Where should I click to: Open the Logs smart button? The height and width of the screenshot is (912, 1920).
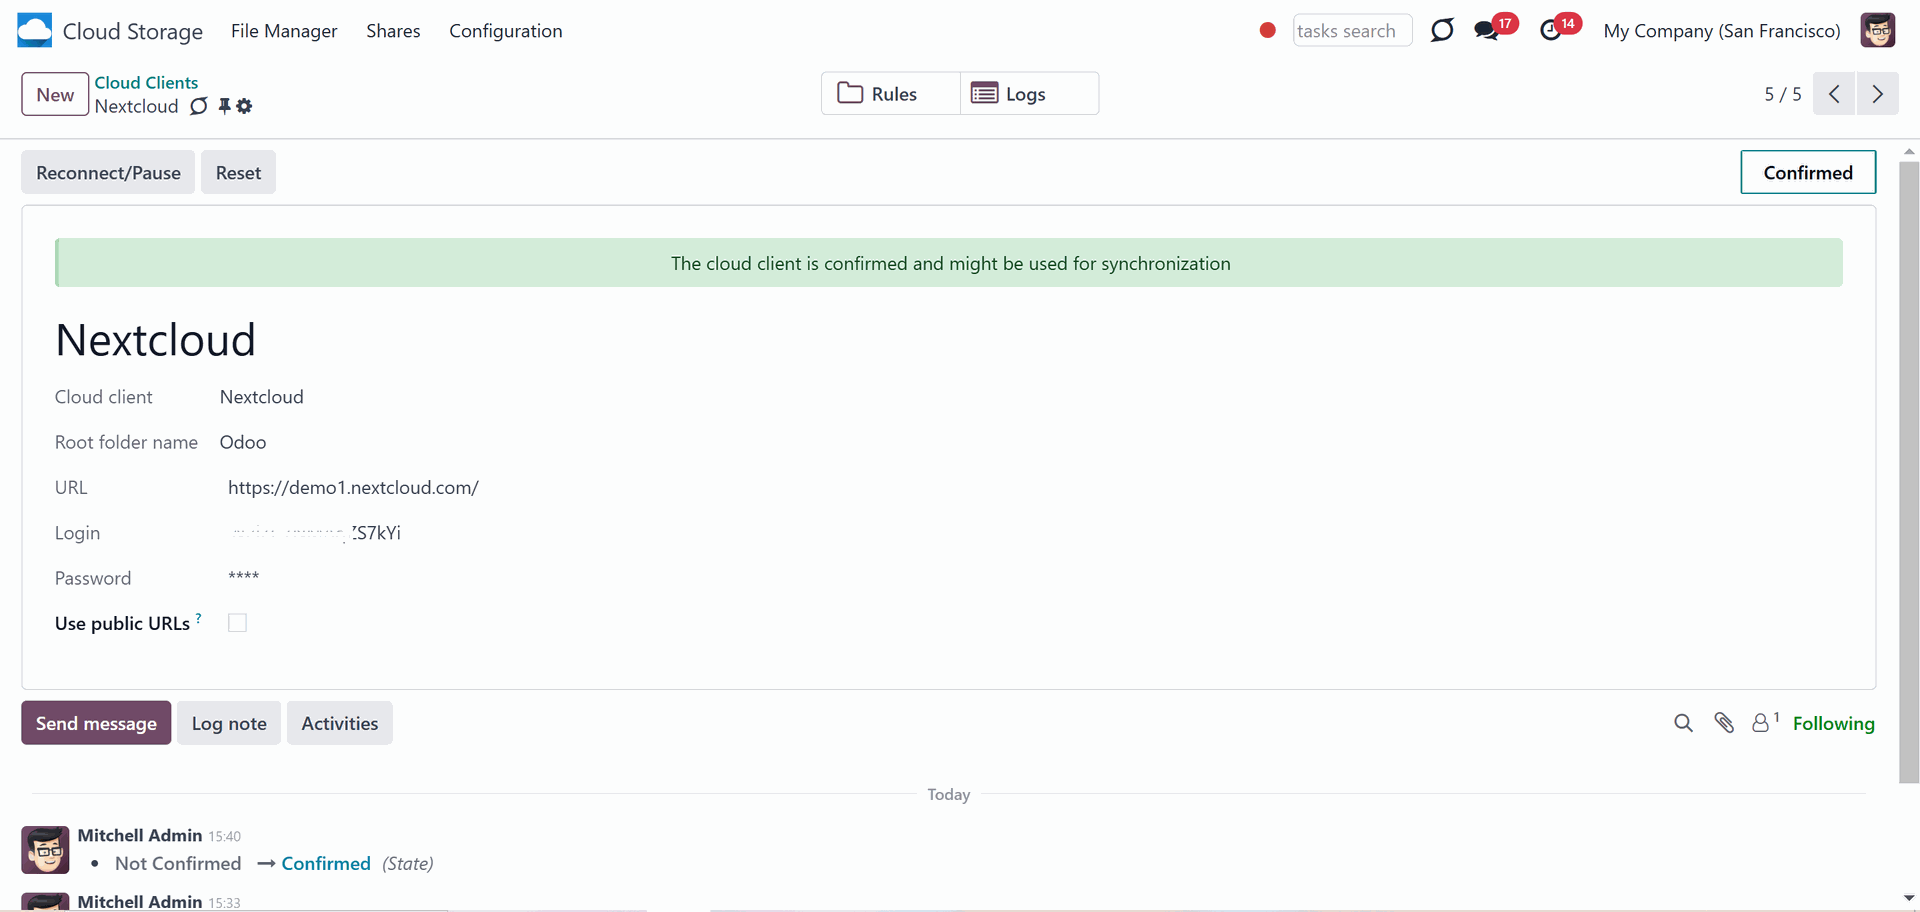pos(1029,93)
